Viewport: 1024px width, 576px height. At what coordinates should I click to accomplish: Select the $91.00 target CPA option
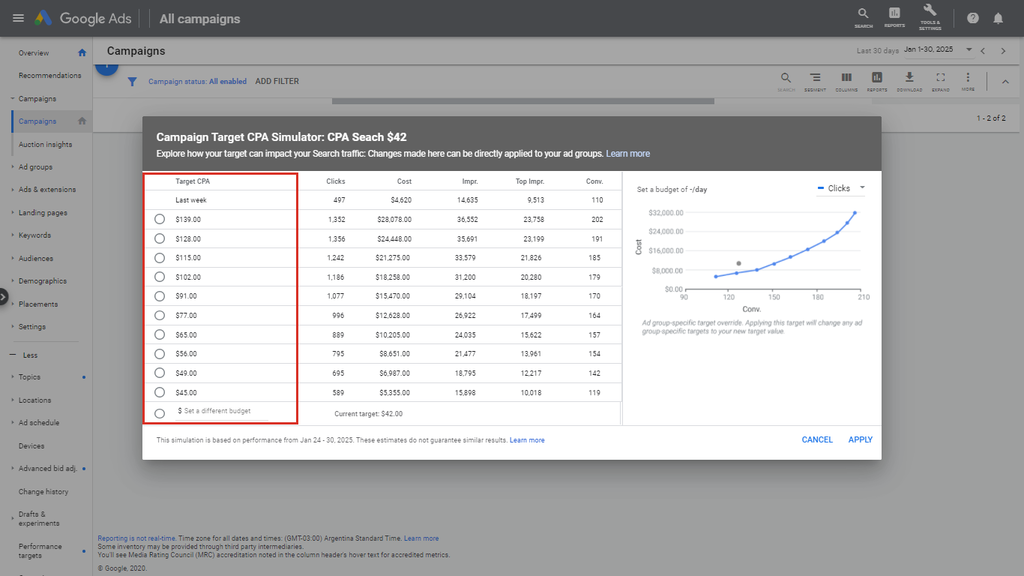click(160, 296)
